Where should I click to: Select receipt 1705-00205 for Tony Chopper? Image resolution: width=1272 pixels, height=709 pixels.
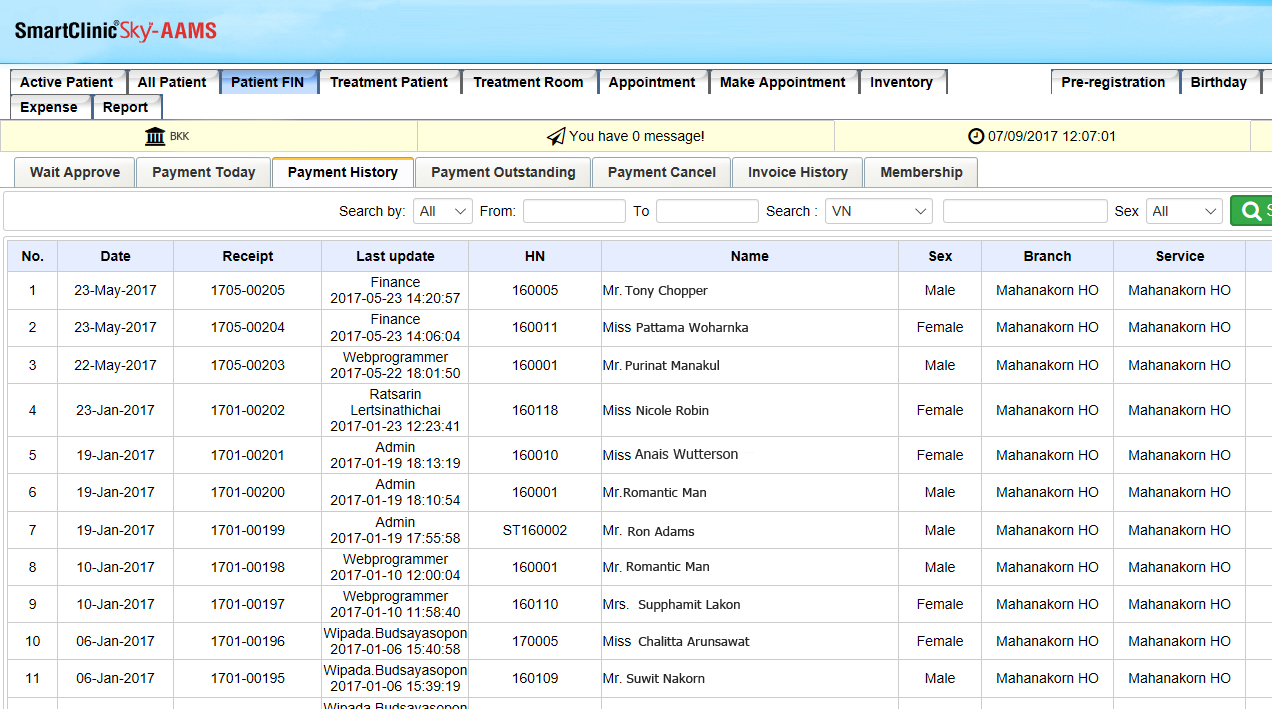pyautogui.click(x=247, y=290)
